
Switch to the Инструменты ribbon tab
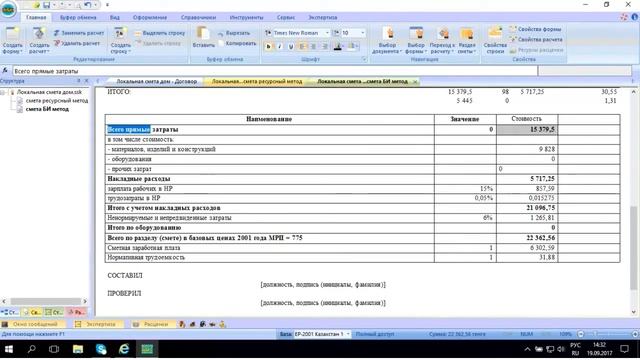pyautogui.click(x=246, y=18)
